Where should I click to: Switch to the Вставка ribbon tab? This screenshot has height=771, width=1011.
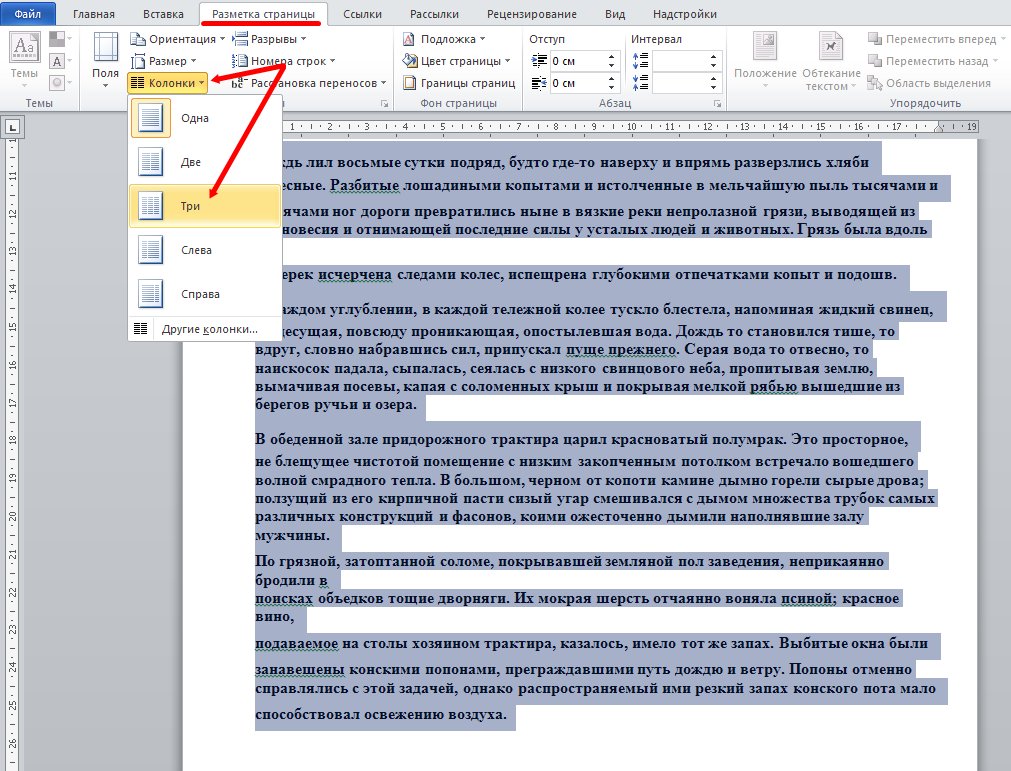point(163,14)
